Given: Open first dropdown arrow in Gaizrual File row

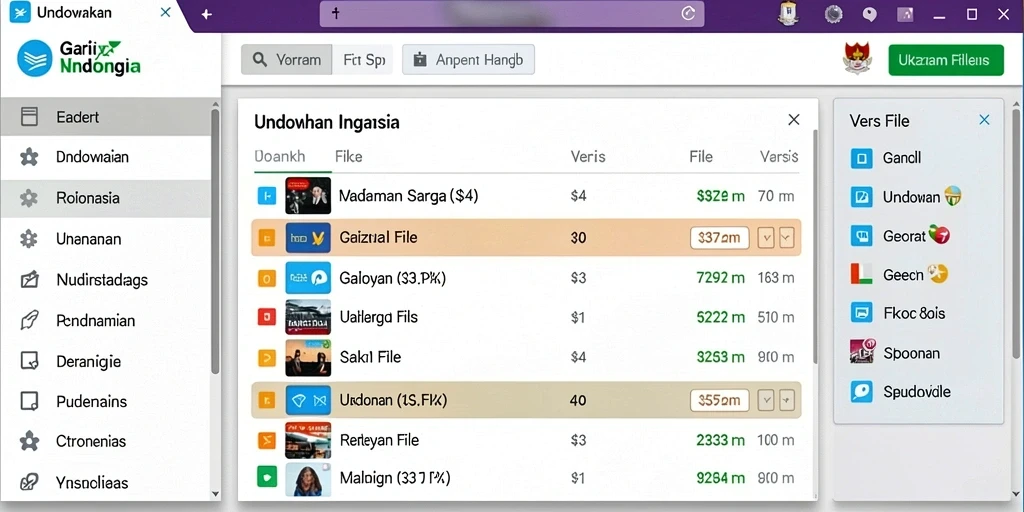Looking at the screenshot, I should coord(765,238).
